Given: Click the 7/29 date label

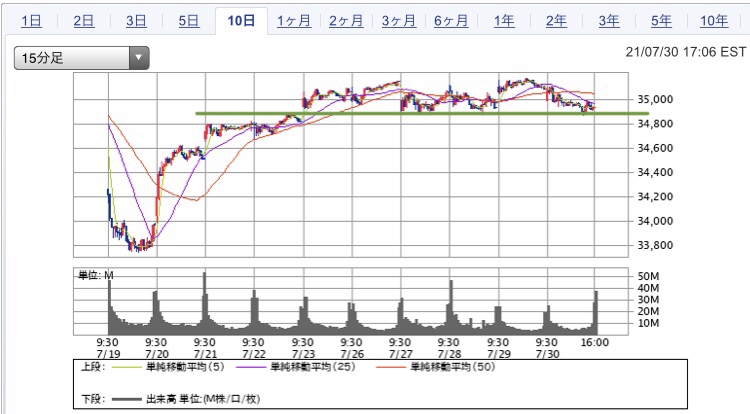Looking at the screenshot, I should 498,354.
